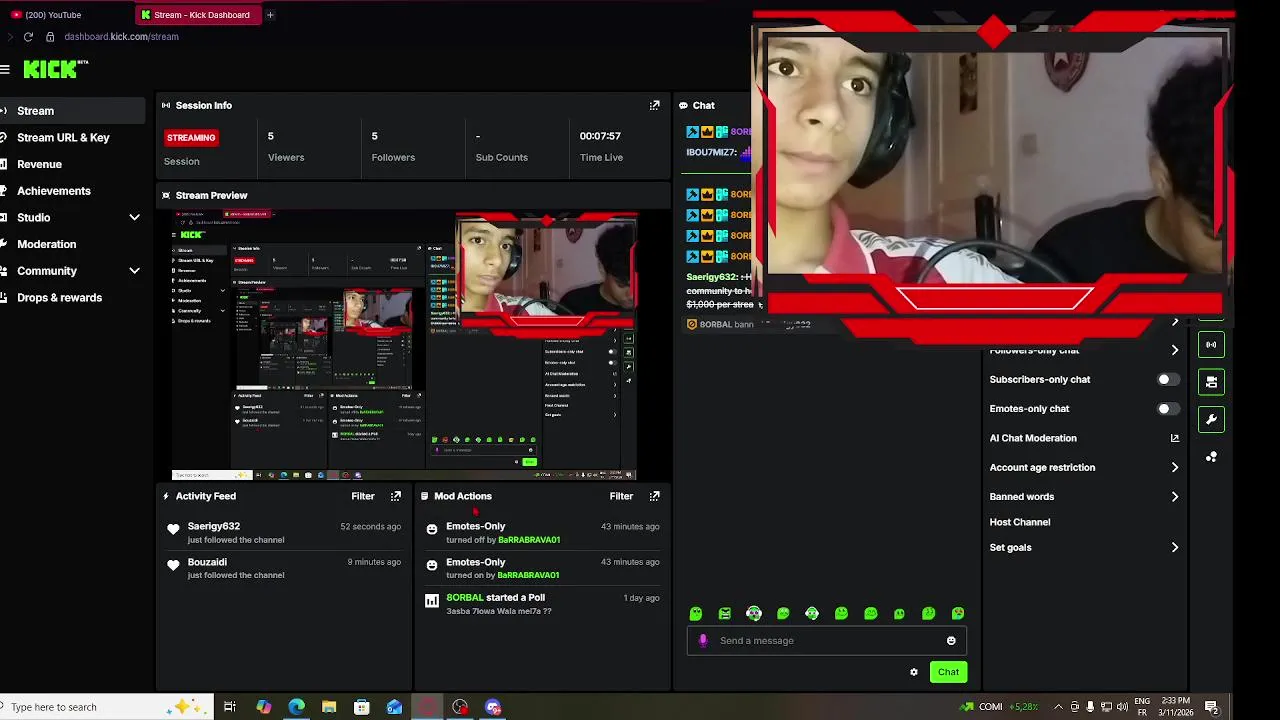Click the Stream Preview video thumbnail
This screenshot has height=720, width=1280.
pos(404,345)
